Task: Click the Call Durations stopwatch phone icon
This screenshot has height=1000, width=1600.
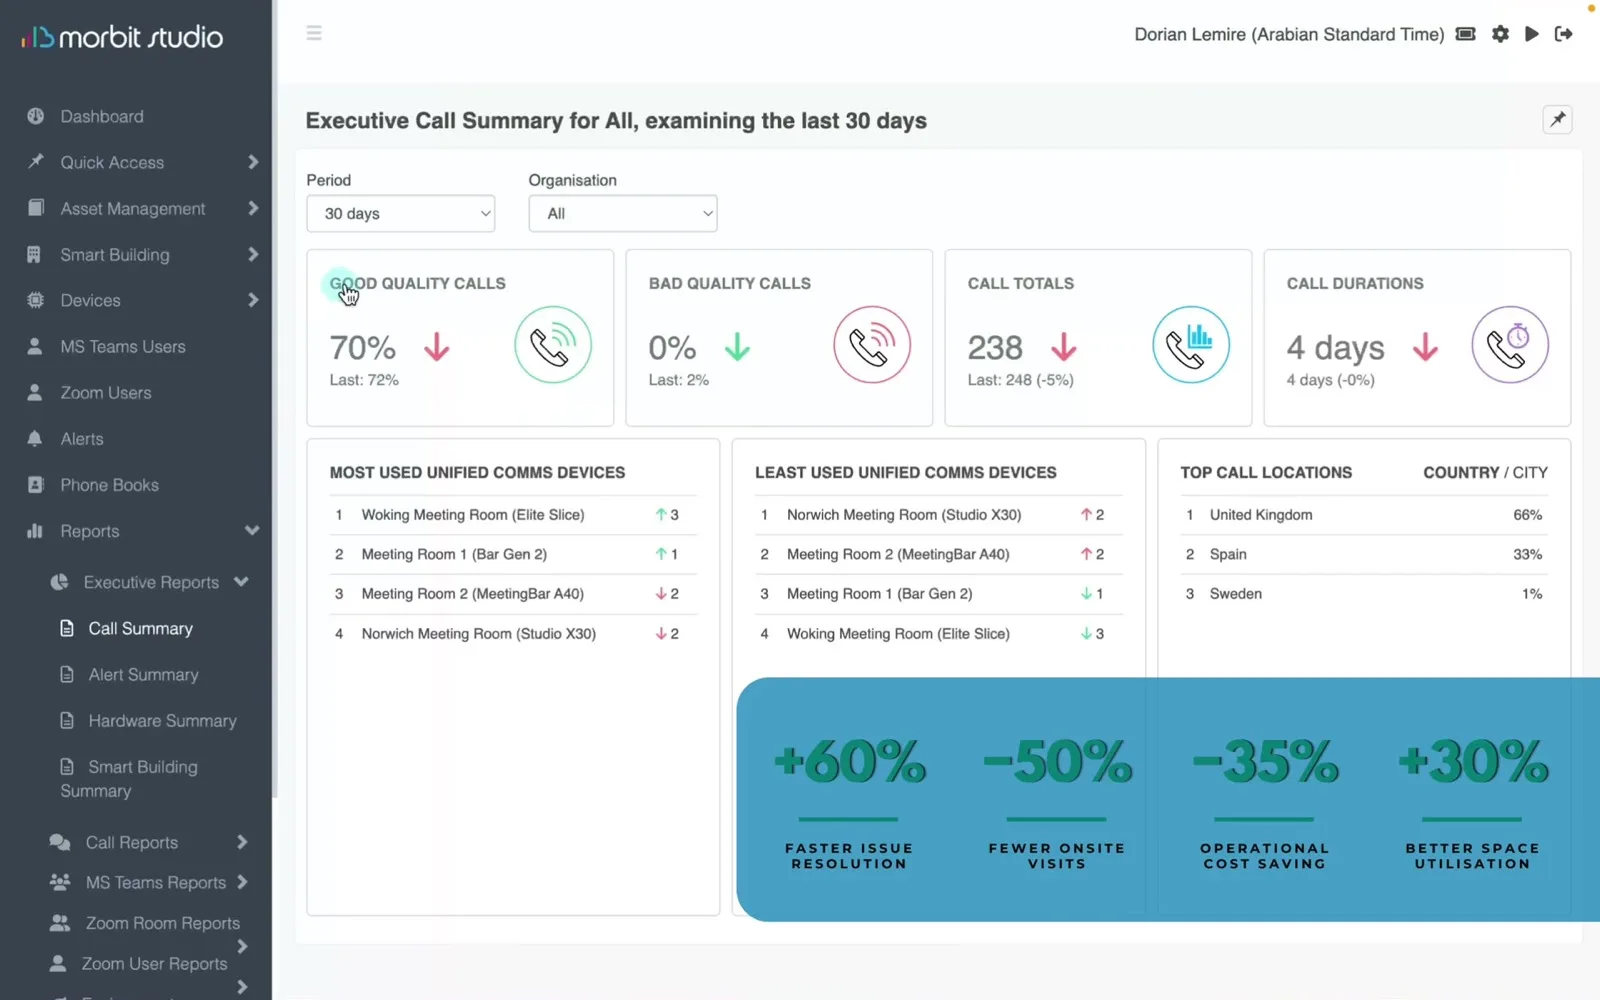Action: [1510, 345]
